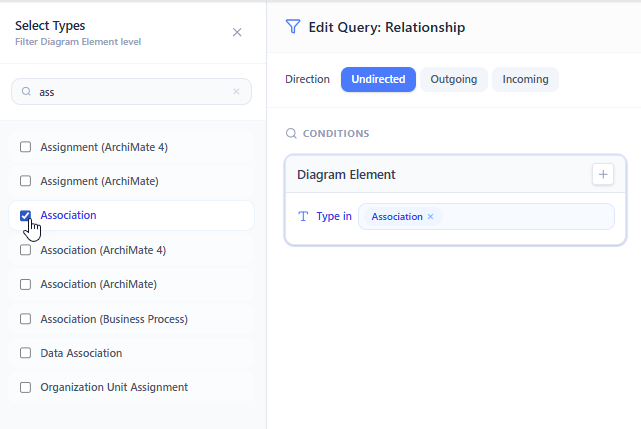Check Assignment (ArchiMate 4)
Image resolution: width=641 pixels, height=429 pixels.
click(x=25, y=147)
